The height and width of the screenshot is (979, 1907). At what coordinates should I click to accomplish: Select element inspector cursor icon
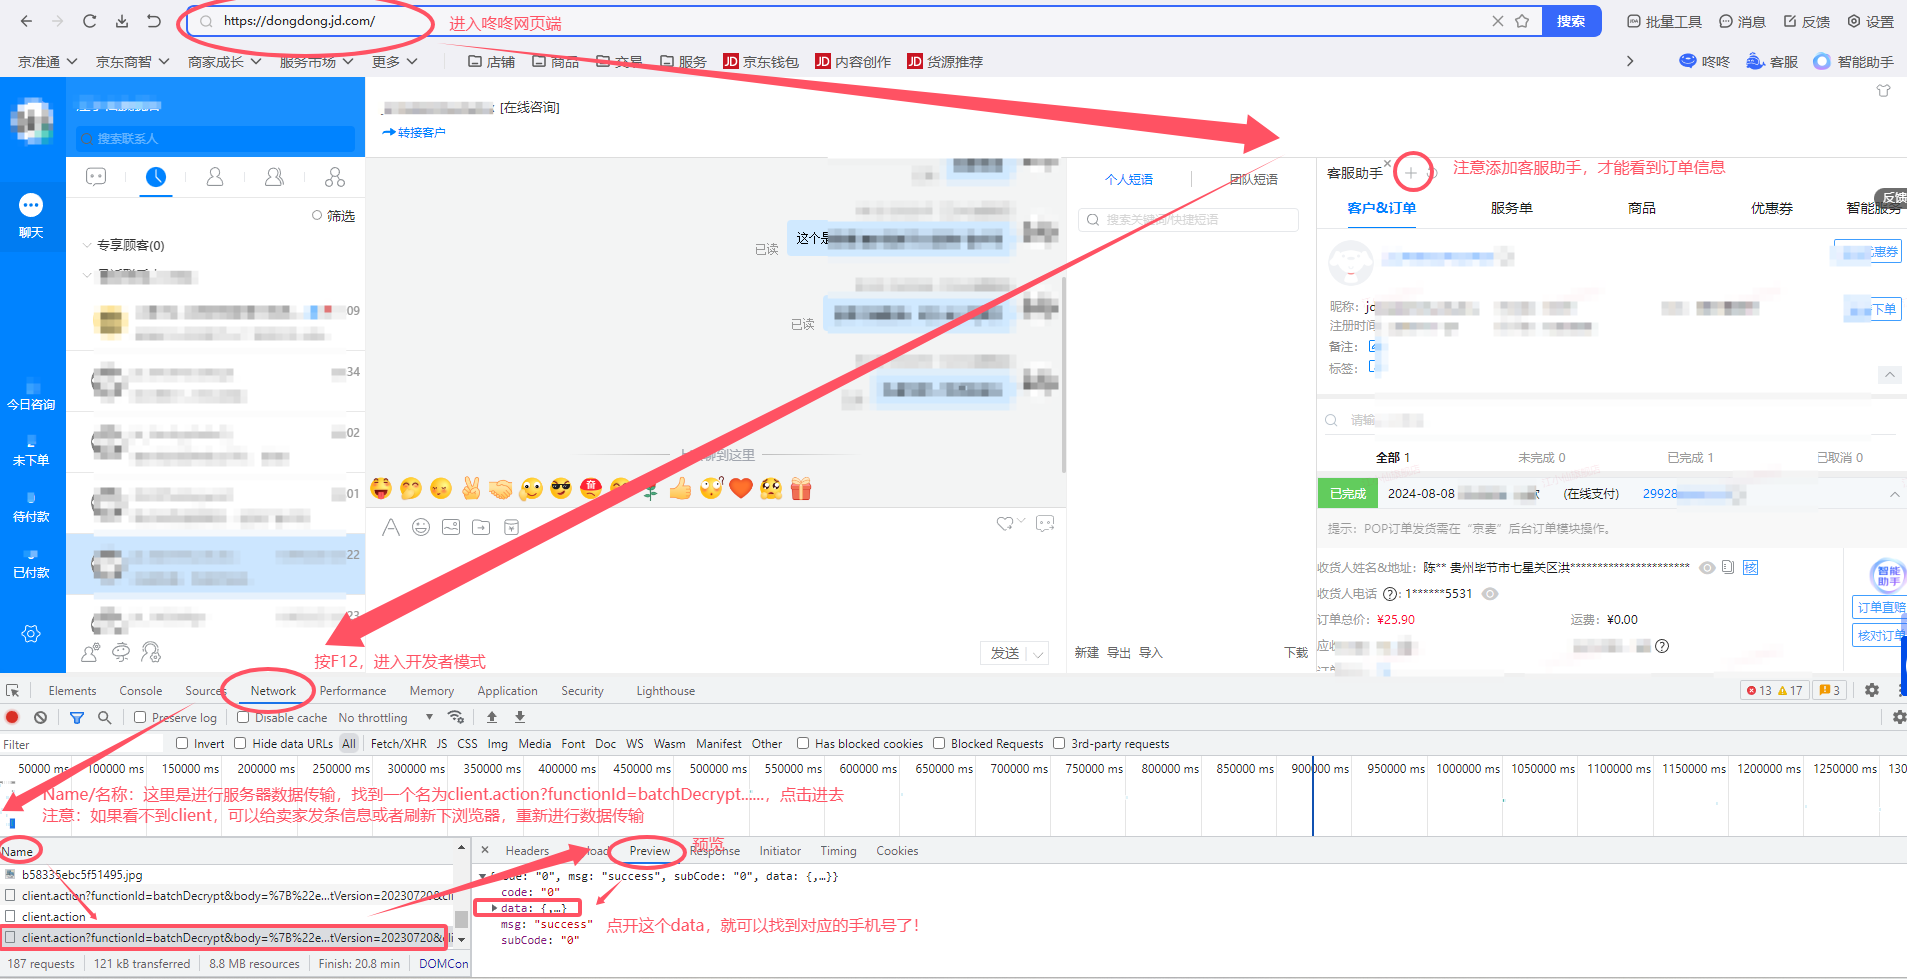13,691
